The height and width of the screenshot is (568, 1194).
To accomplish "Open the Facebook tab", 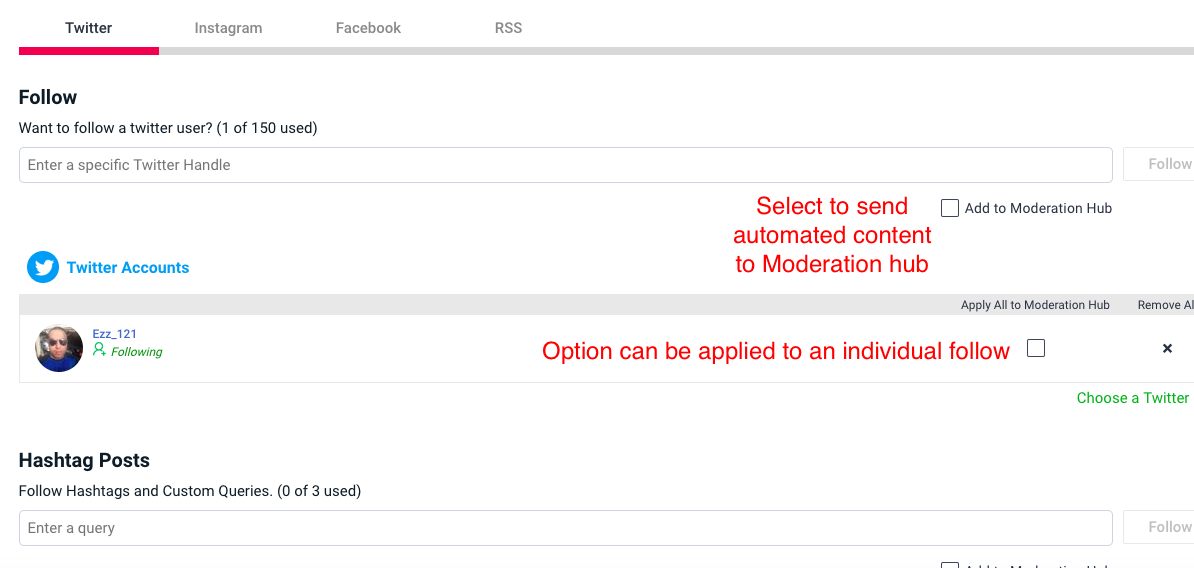I will 369,28.
